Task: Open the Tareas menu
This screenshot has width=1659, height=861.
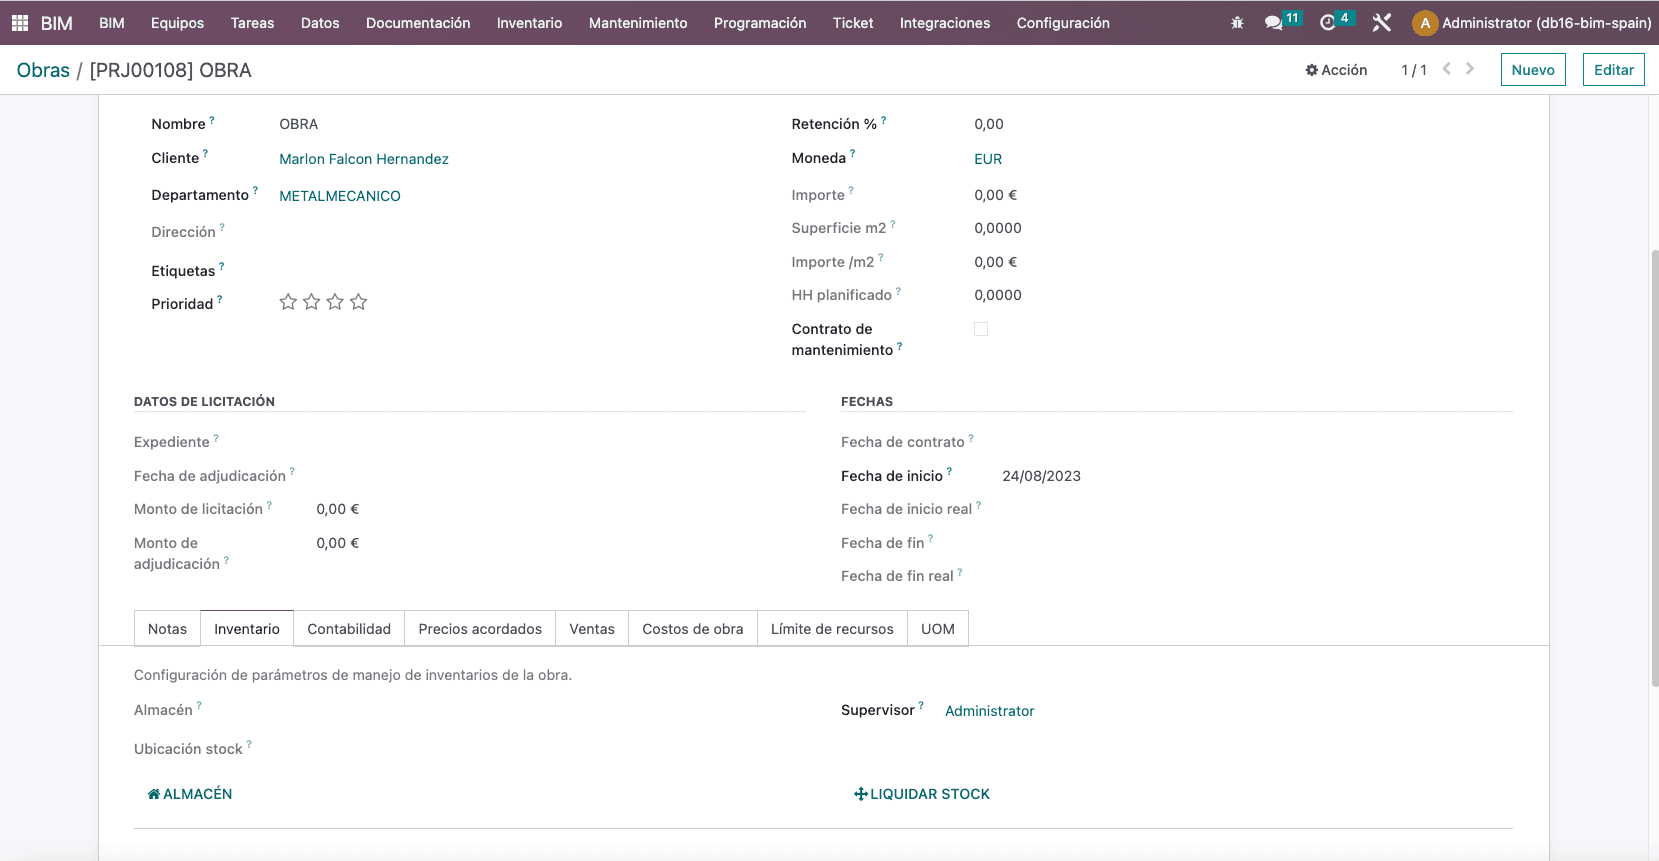Action: point(252,22)
